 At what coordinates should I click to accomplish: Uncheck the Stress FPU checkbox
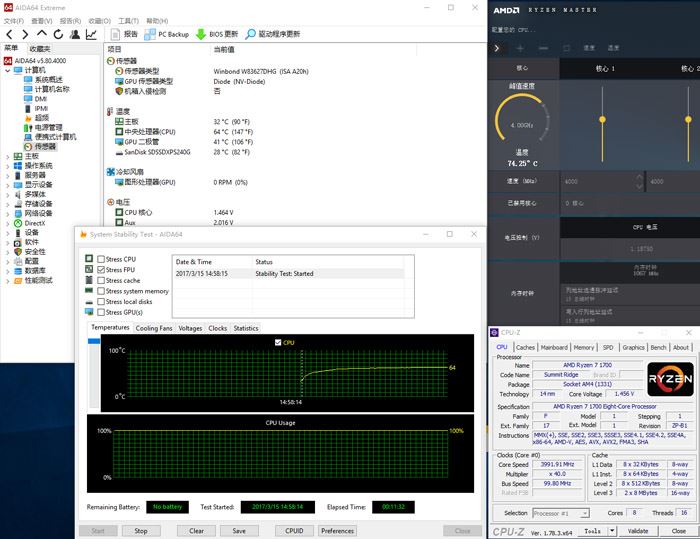[101, 270]
